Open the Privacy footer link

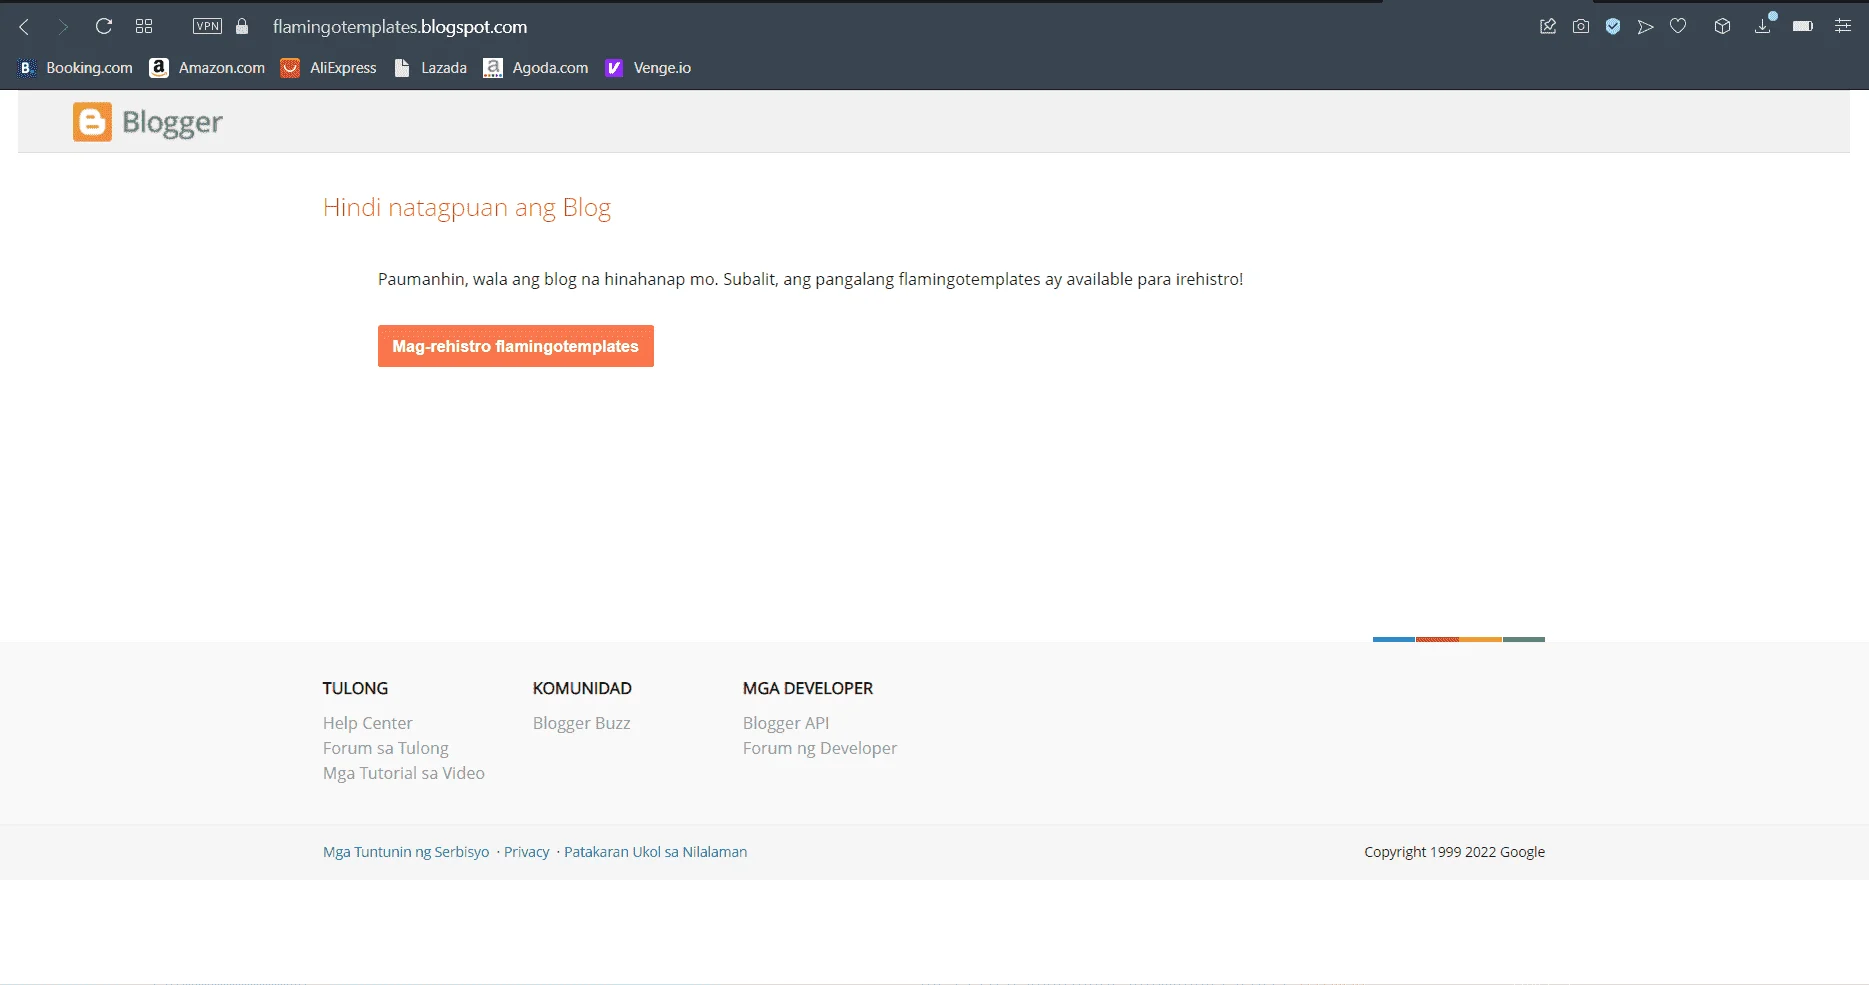(527, 852)
